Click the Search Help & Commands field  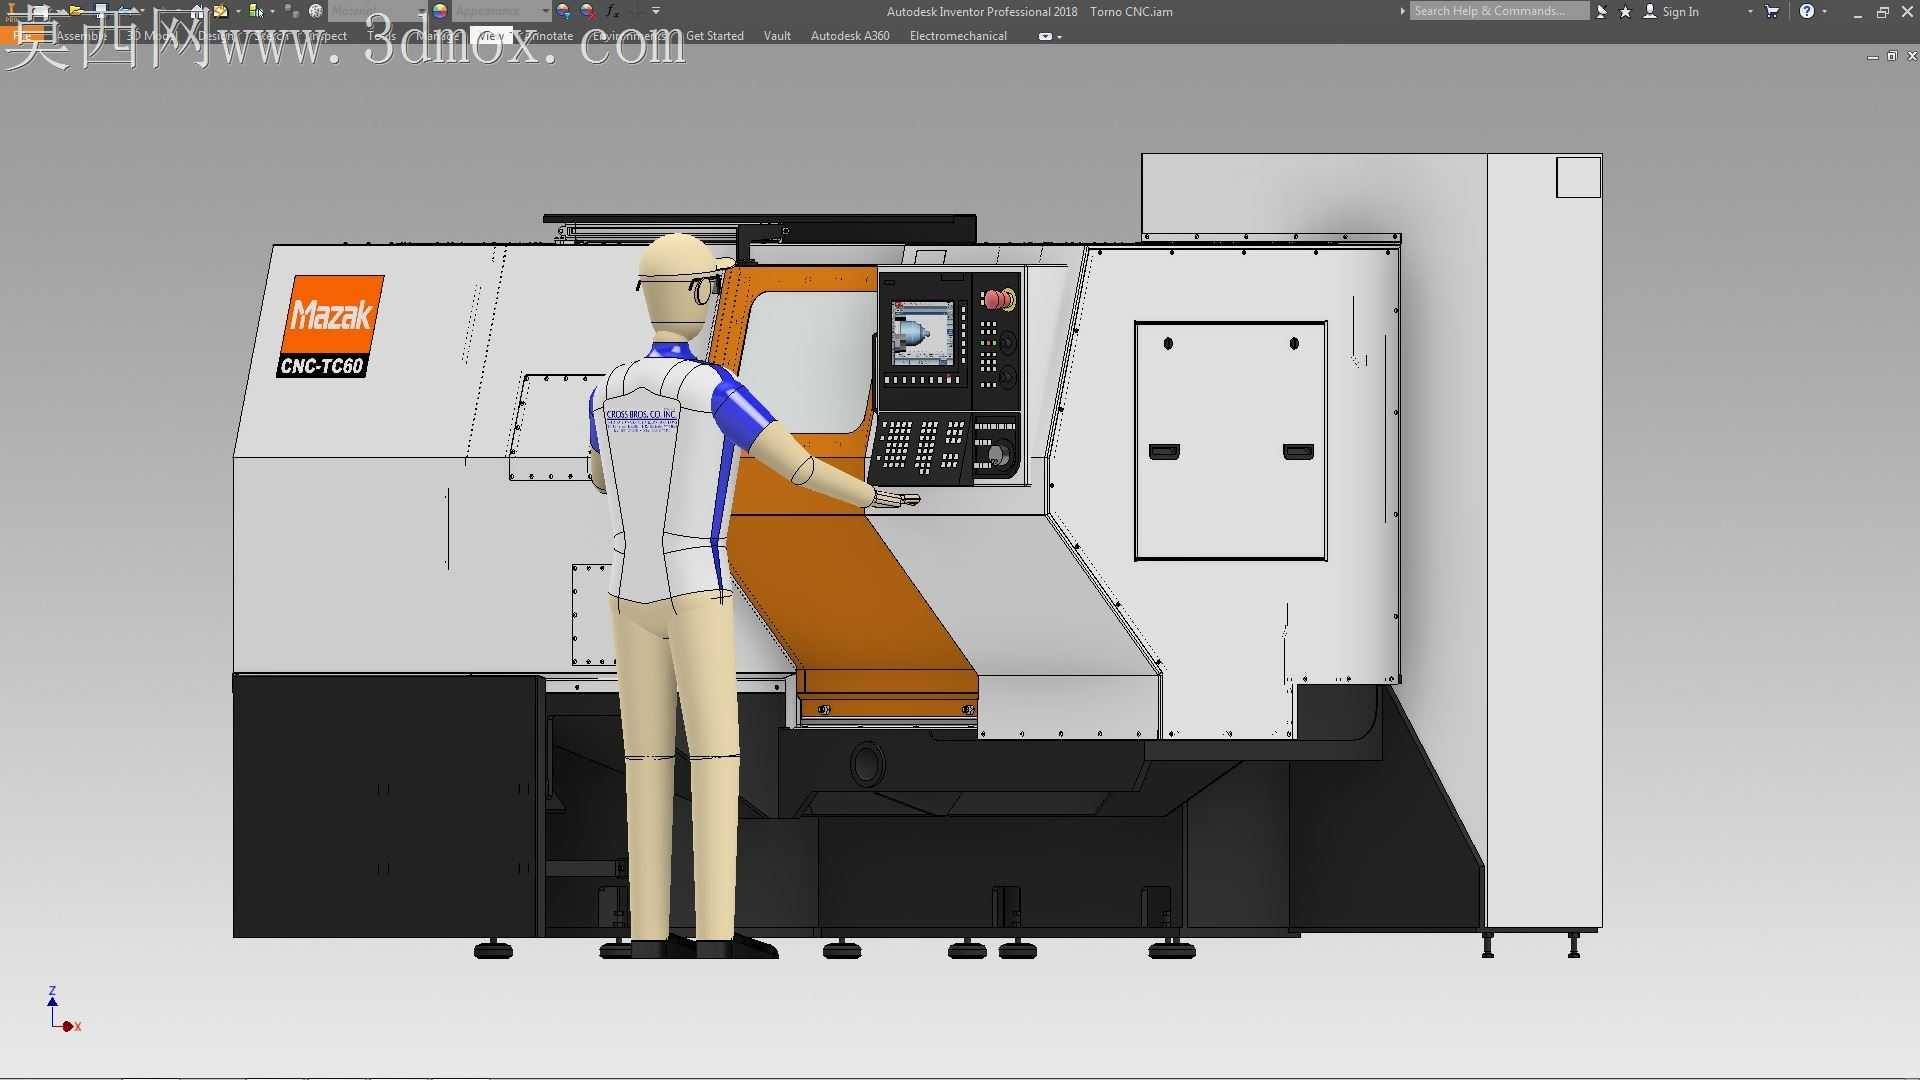1500,11
